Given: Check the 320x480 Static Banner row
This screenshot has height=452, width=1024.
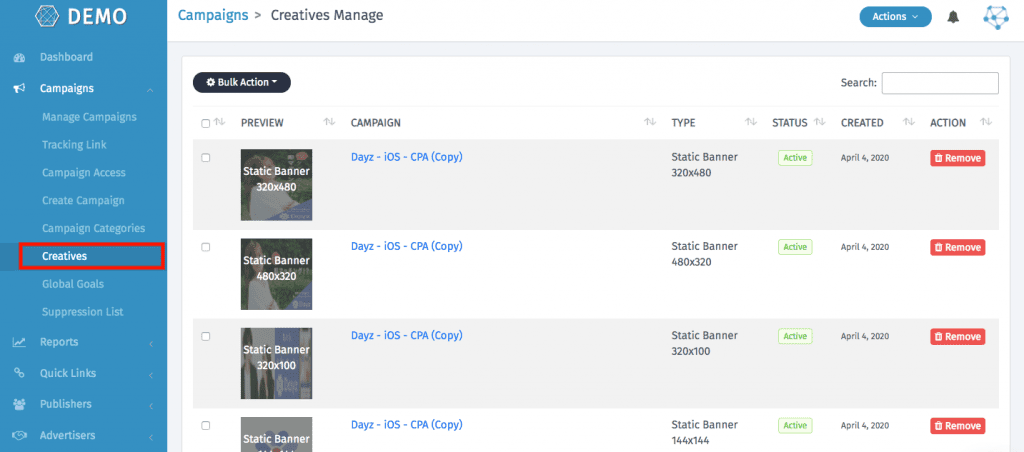Looking at the screenshot, I should 206,158.
